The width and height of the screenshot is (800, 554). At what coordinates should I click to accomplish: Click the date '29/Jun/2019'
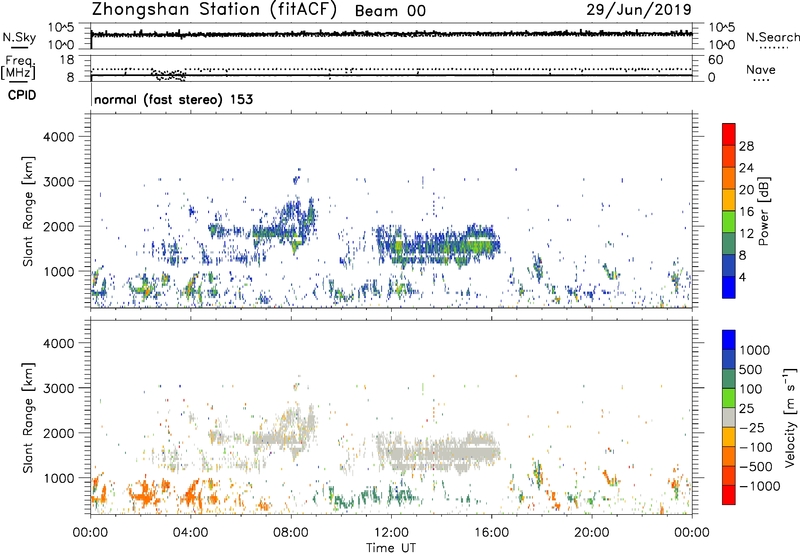coord(639,9)
